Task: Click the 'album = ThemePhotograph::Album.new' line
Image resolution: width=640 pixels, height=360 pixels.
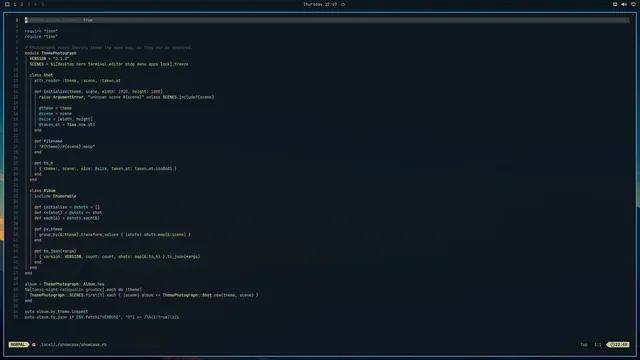Action: (64, 284)
